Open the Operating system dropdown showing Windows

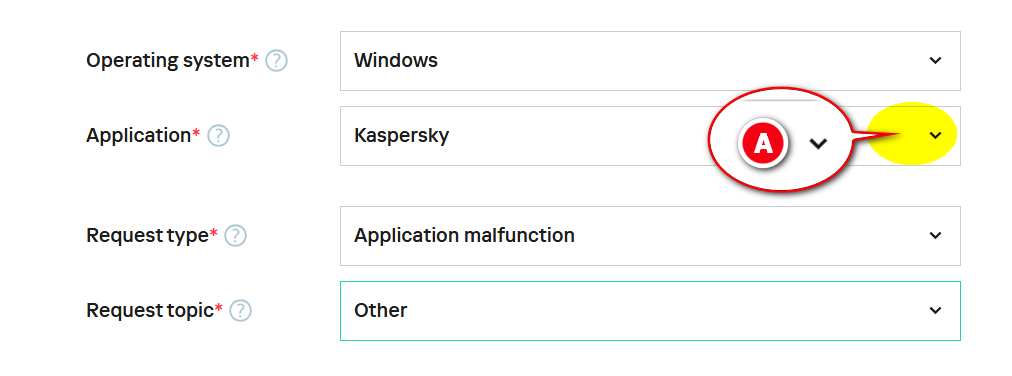tap(650, 61)
